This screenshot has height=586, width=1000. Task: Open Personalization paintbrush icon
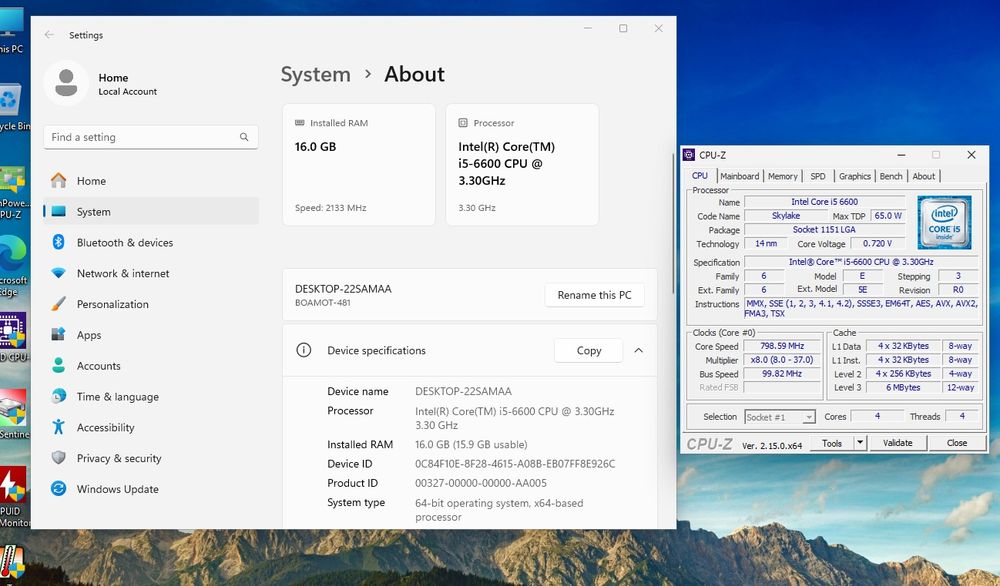click(59, 304)
